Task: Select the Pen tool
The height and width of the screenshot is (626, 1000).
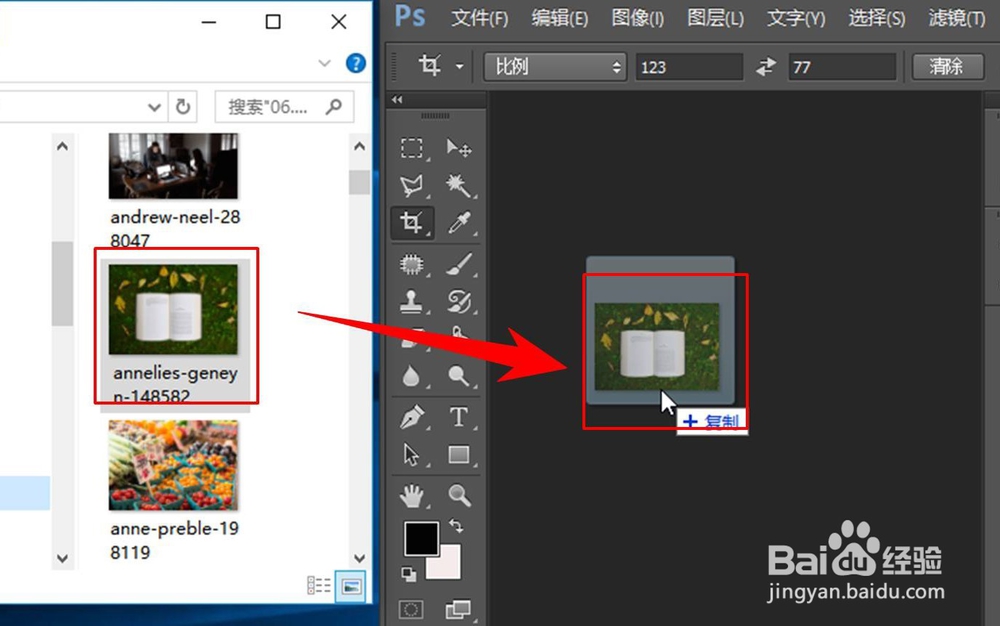Action: (412, 418)
